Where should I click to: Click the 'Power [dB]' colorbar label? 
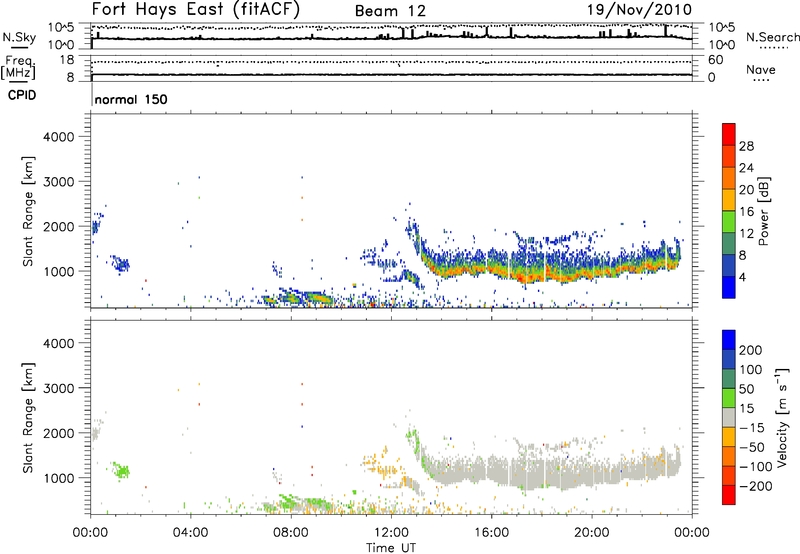[763, 211]
